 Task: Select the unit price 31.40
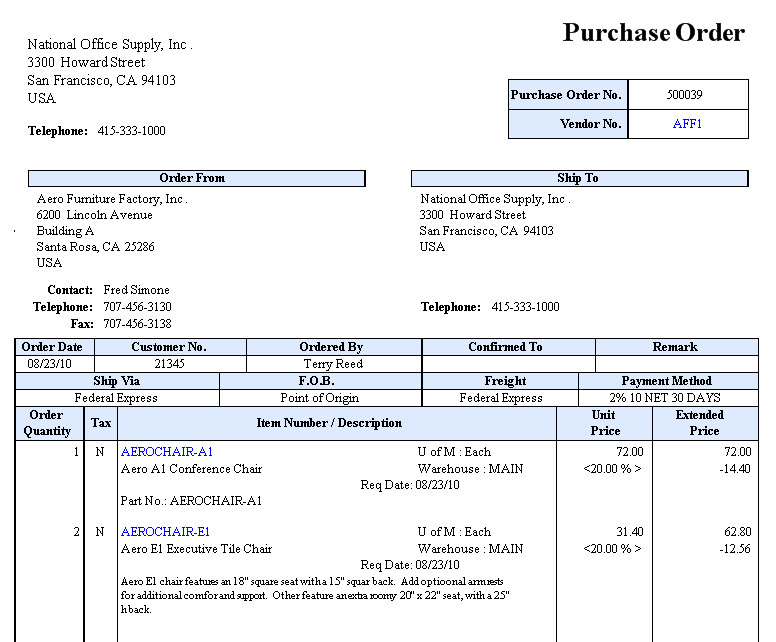pos(634,532)
